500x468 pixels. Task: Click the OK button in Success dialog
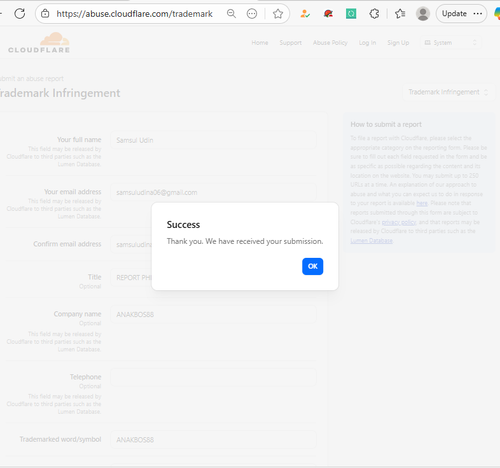click(312, 266)
